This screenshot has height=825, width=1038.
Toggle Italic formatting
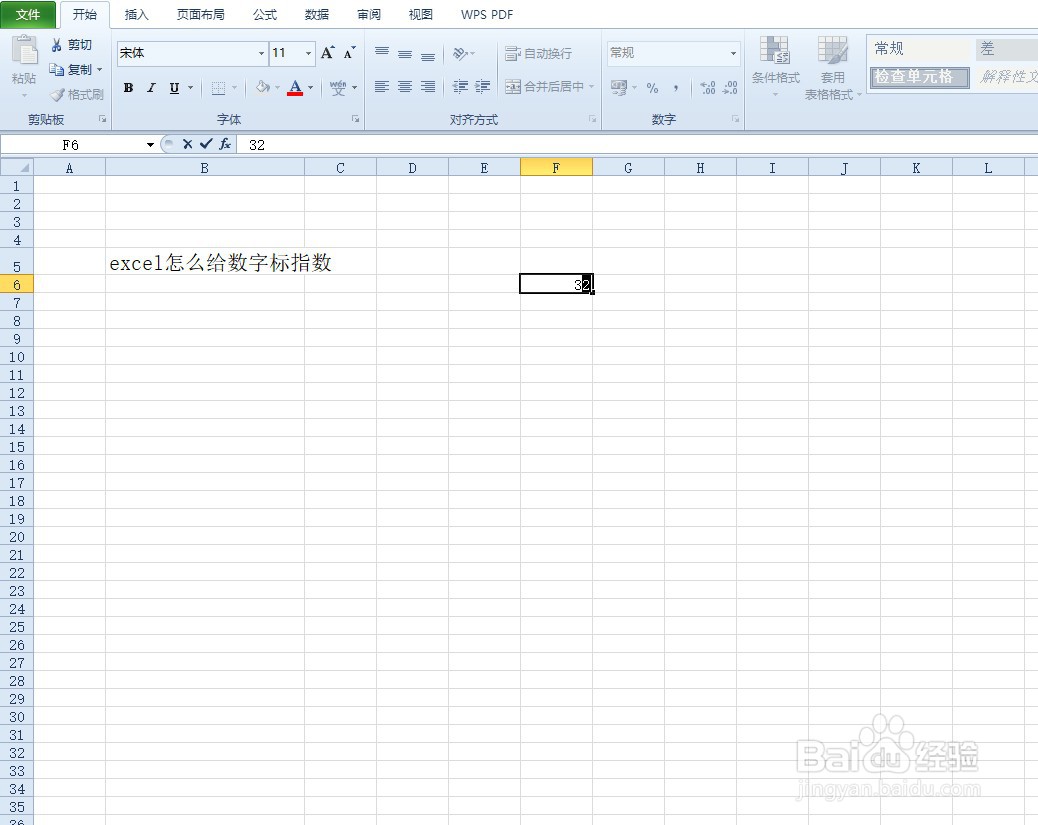pos(151,88)
